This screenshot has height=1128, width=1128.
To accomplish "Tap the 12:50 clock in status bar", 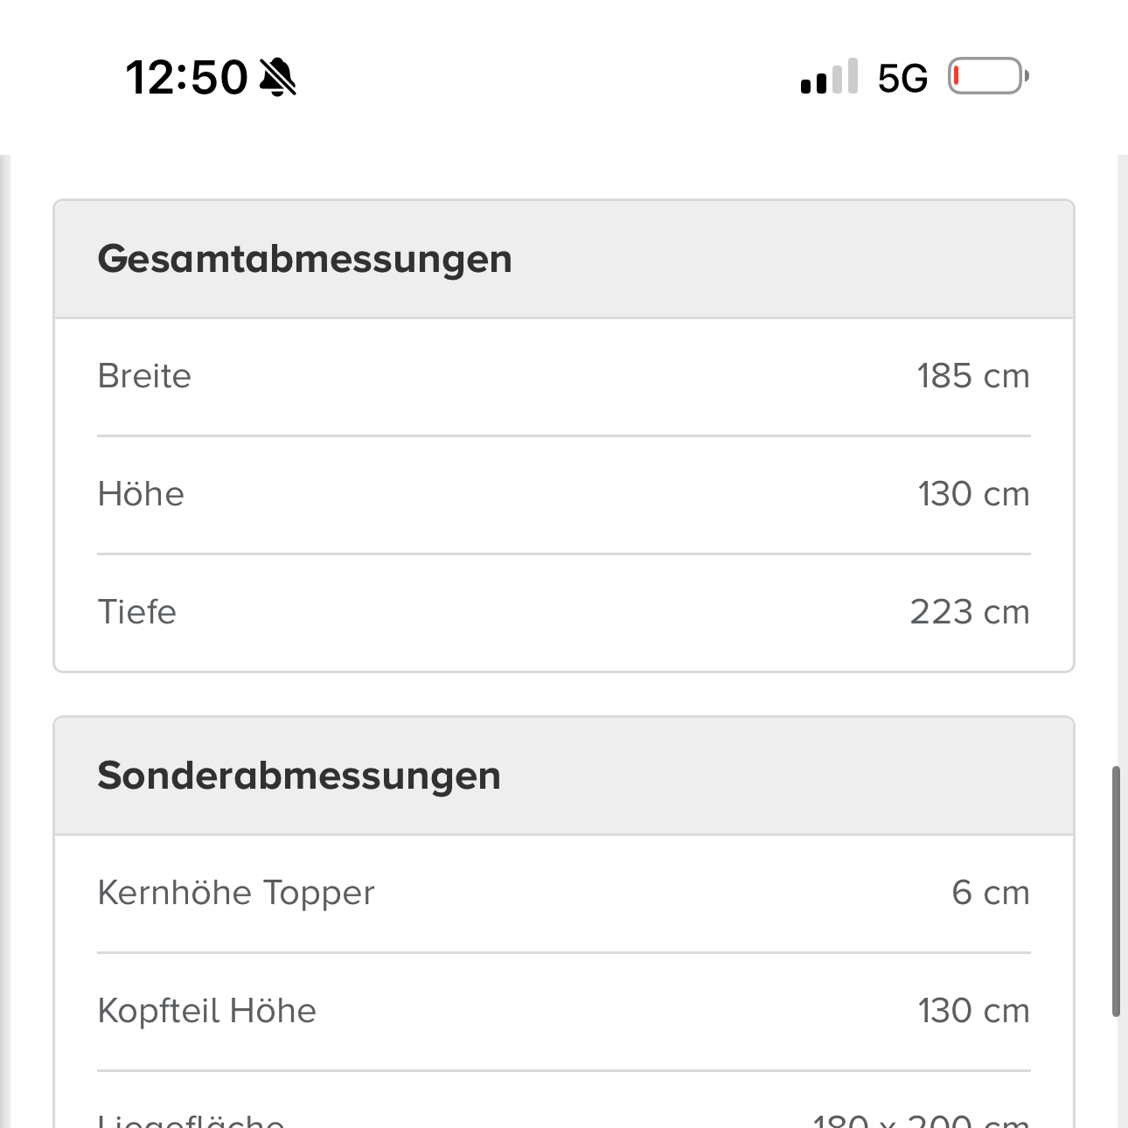I will 186,77.
